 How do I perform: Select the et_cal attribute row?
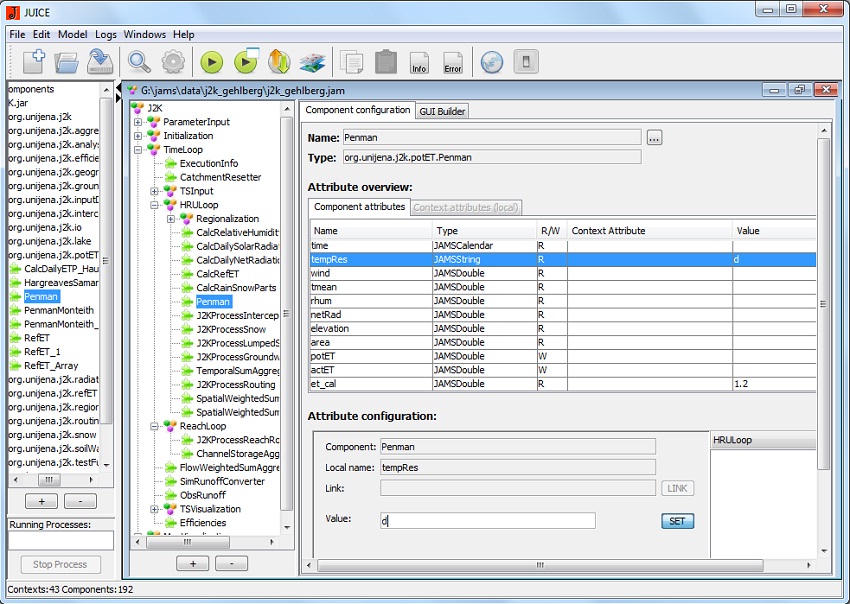pos(560,384)
